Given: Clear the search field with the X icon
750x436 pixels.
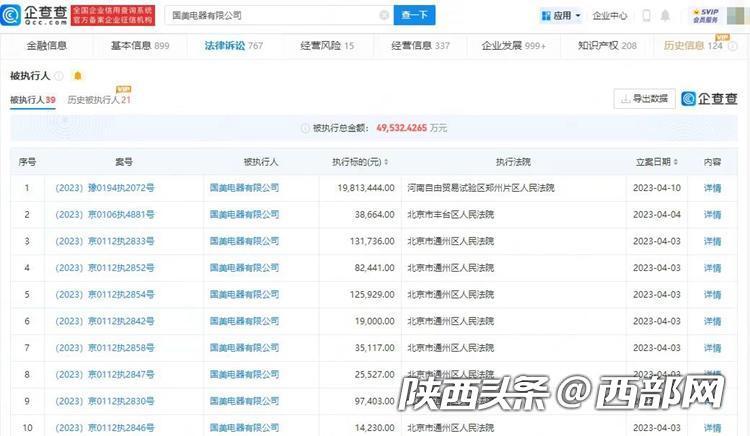Looking at the screenshot, I should click(x=384, y=15).
